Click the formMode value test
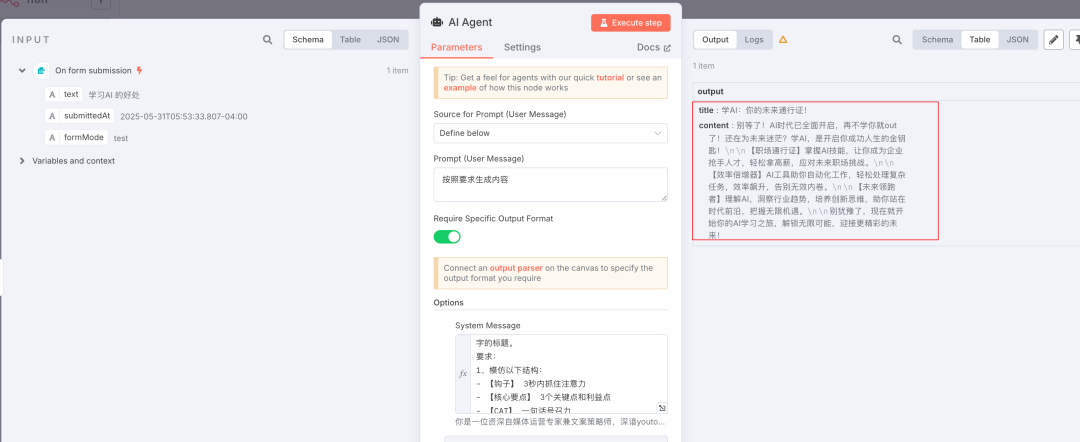Screen dimensions: 1080x442 click(x=121, y=138)
